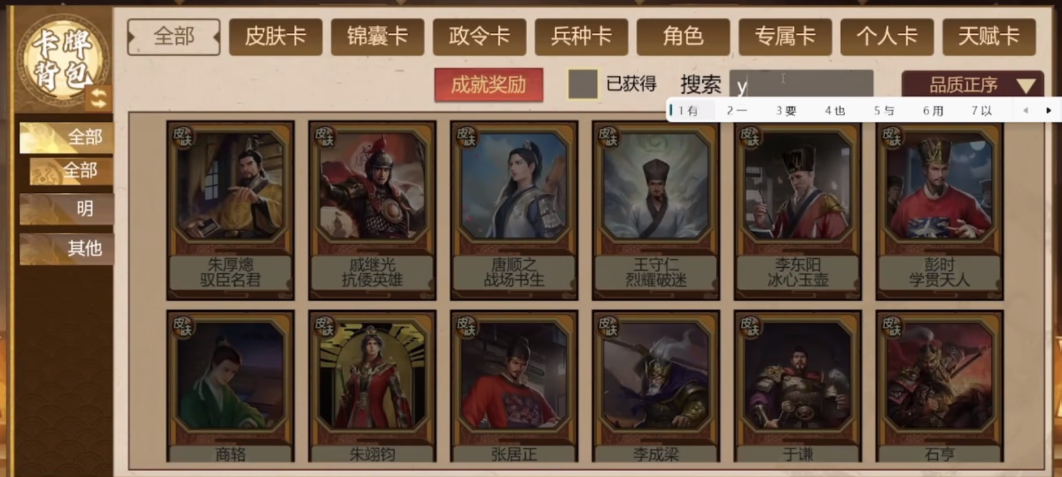Open the 王守仁 烈耀破迷 card
This screenshot has width=1062, height=477.
(x=656, y=211)
